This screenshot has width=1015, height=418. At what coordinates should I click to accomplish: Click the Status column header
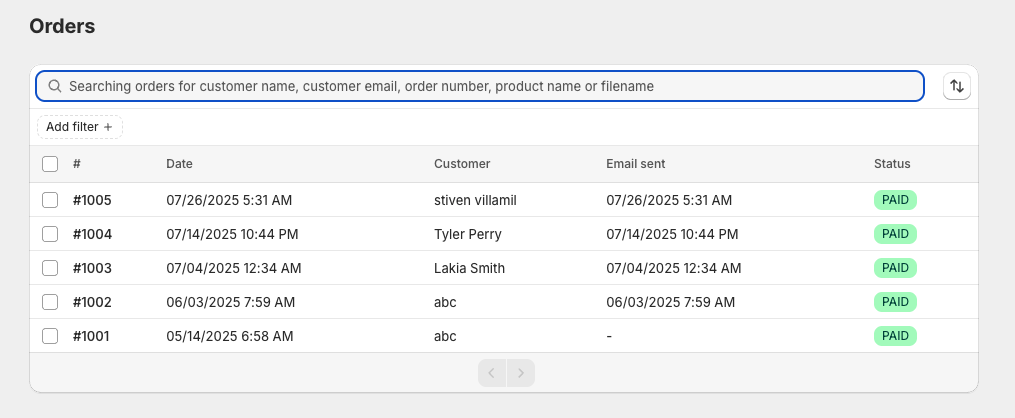click(892, 164)
